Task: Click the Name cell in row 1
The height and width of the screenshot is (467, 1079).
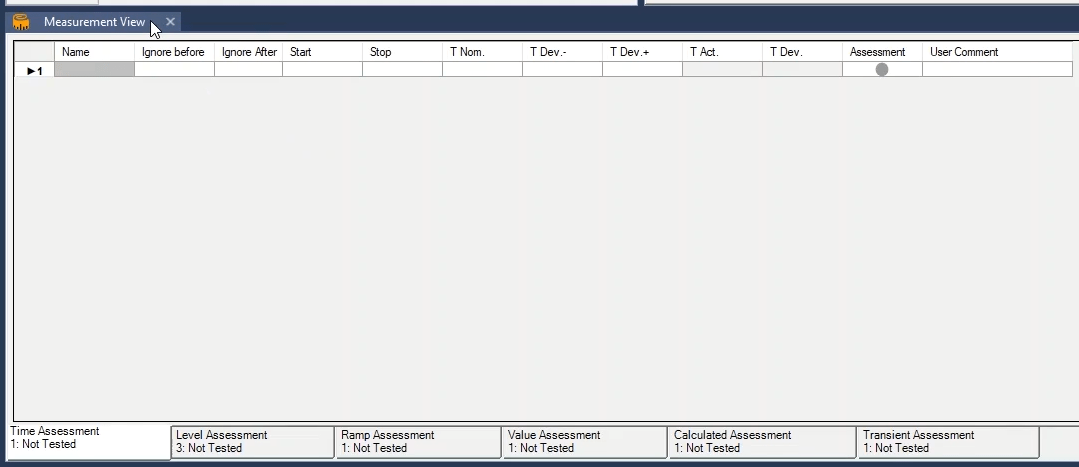Action: tap(94, 70)
